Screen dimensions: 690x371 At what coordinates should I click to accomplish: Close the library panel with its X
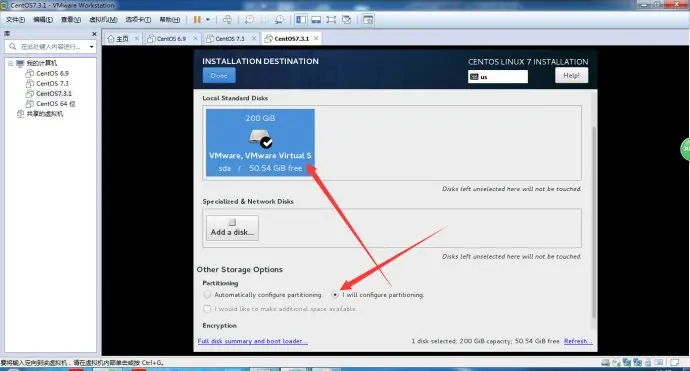click(x=94, y=34)
